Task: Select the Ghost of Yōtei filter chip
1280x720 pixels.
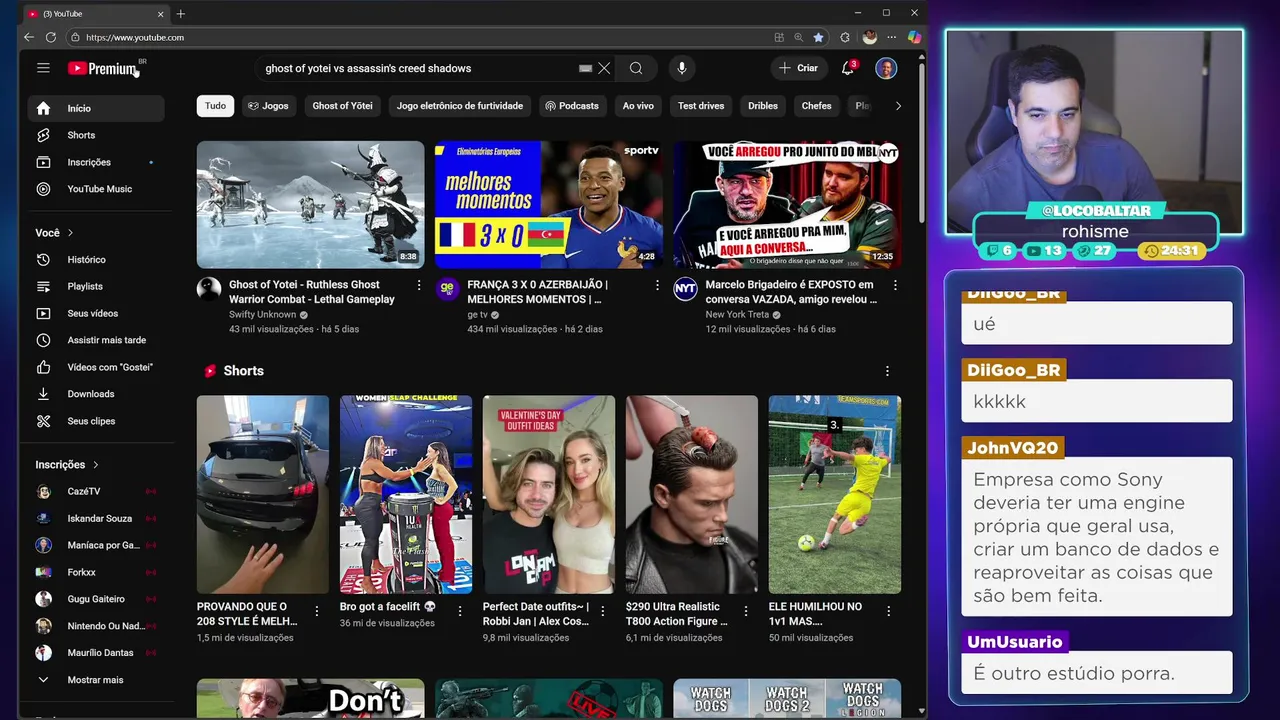Action: pos(342,106)
